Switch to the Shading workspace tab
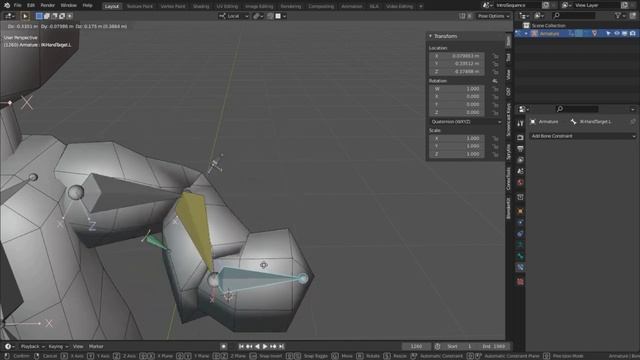The image size is (640, 360). [201, 6]
